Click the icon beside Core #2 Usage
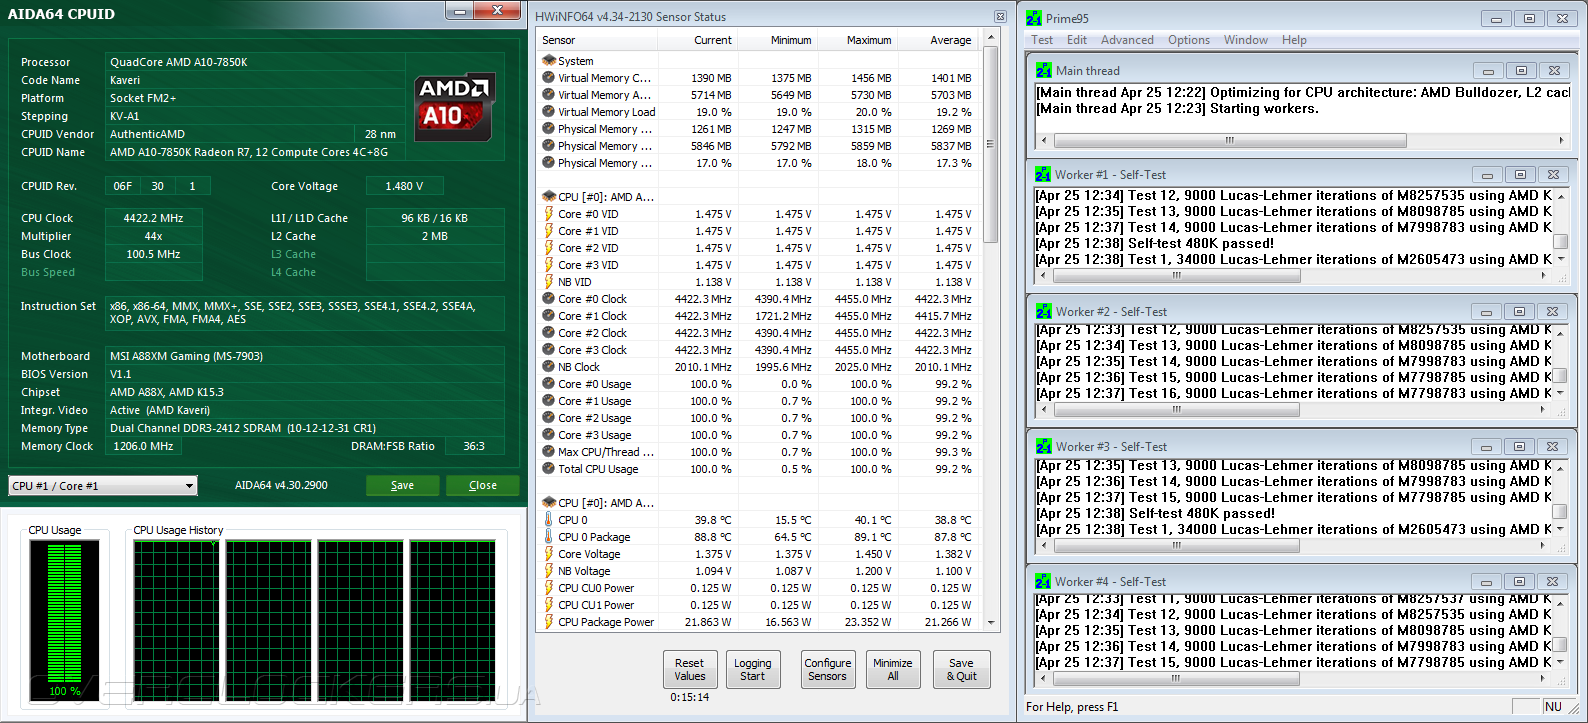1588x723 pixels. point(548,417)
